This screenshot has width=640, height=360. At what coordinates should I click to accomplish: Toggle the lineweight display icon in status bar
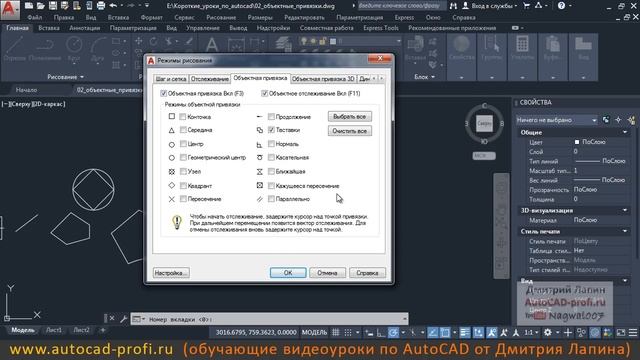pos(465,333)
